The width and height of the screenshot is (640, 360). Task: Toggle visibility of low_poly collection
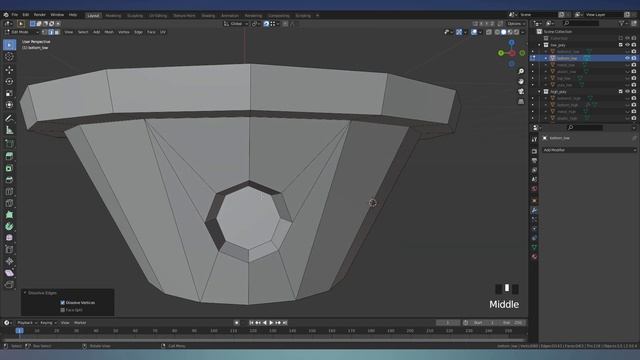(627, 45)
